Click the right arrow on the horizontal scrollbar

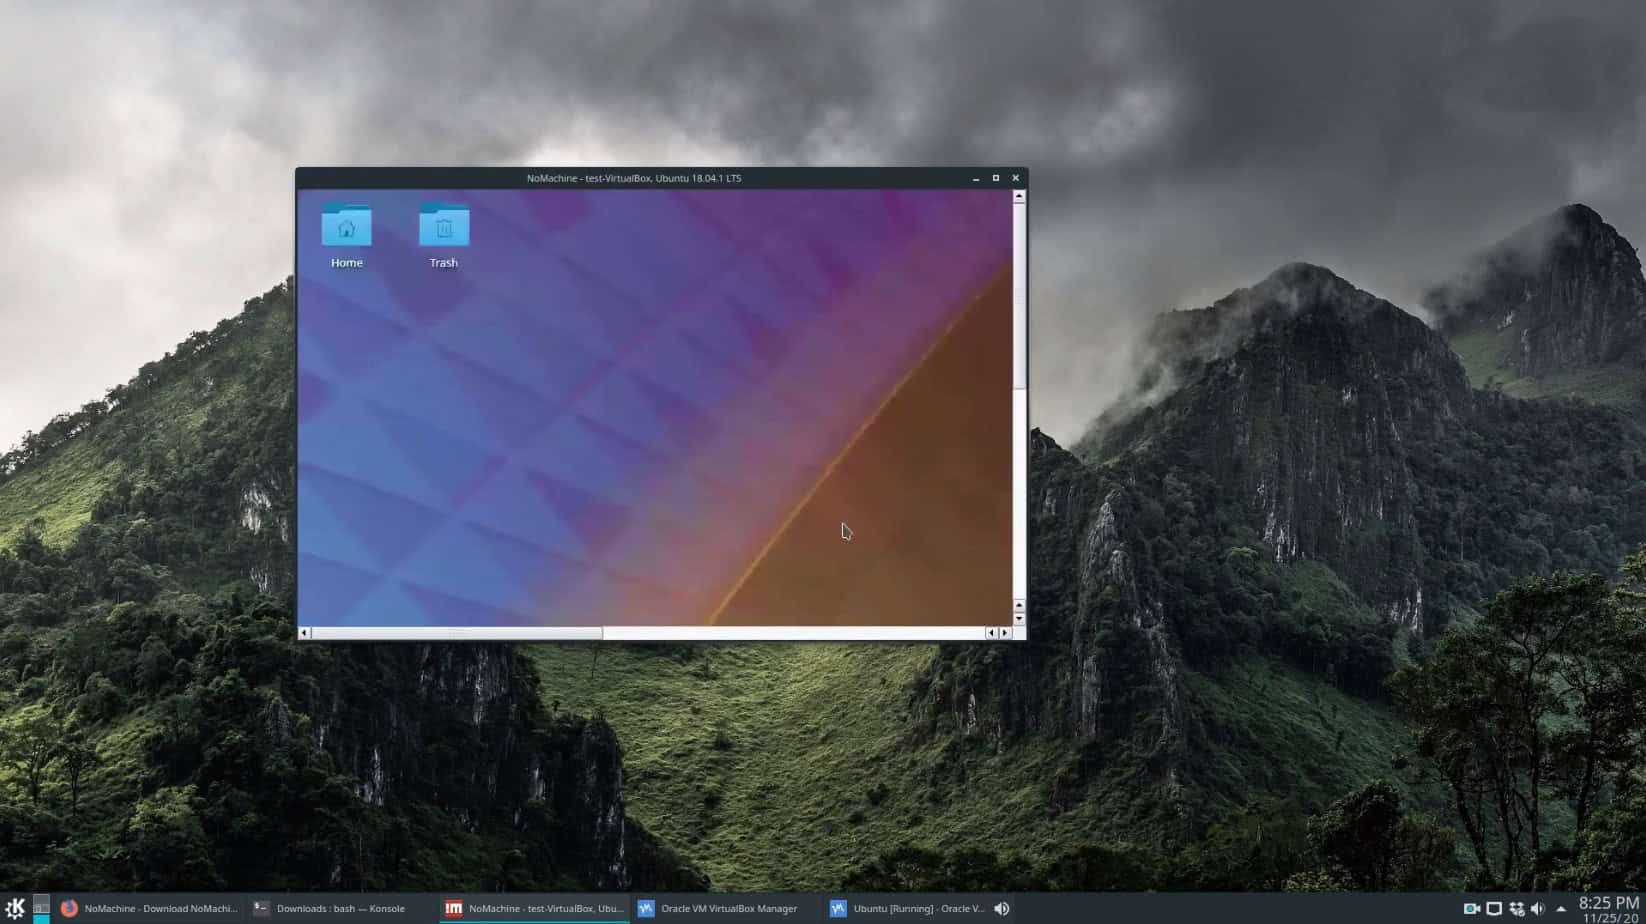(x=1006, y=632)
